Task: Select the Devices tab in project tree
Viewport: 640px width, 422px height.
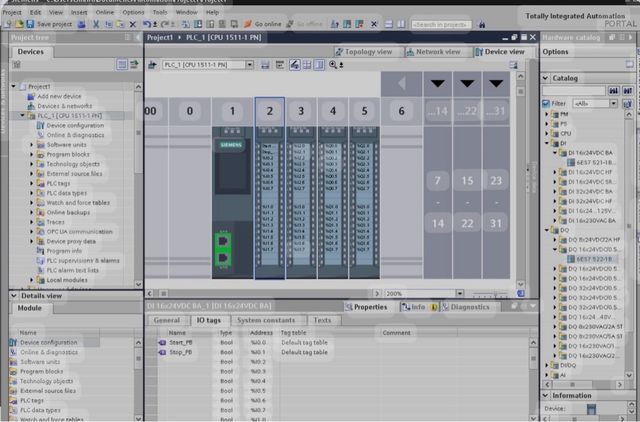Action: click(x=30, y=52)
